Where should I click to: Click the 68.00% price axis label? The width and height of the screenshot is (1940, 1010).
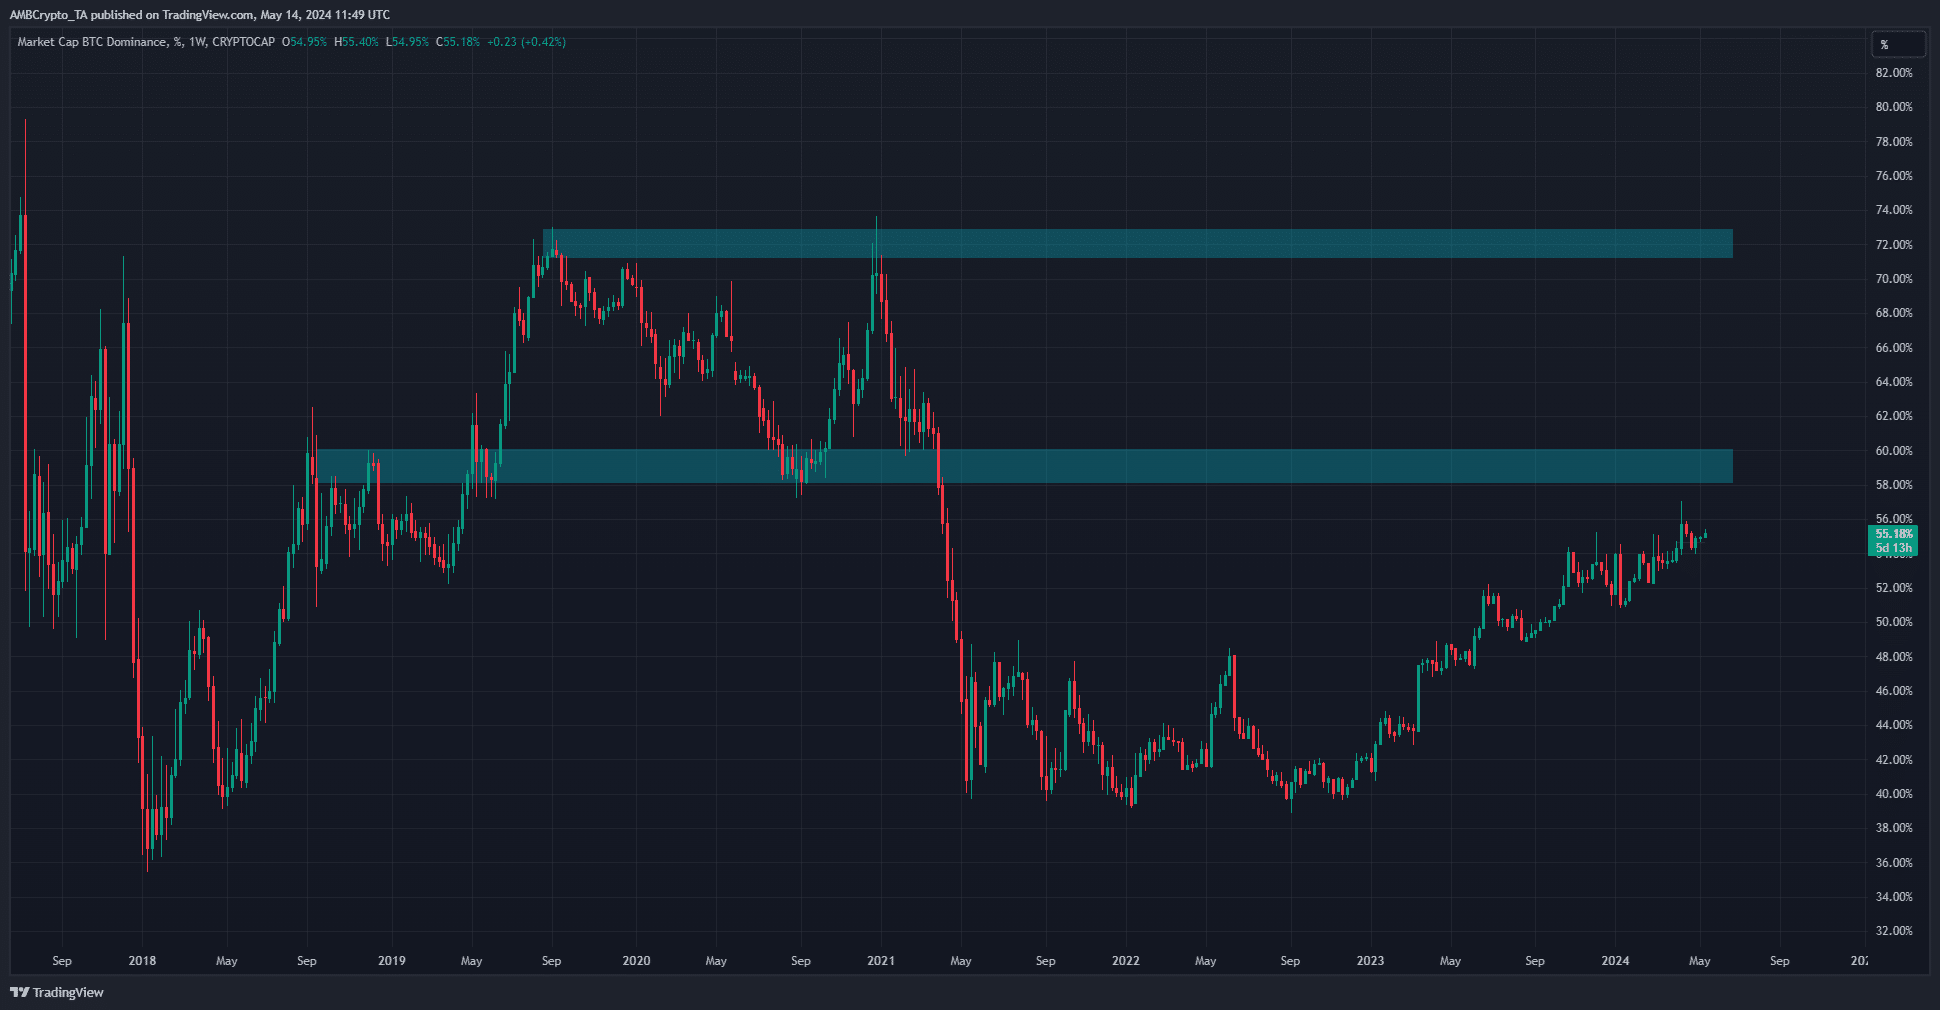tap(1894, 313)
